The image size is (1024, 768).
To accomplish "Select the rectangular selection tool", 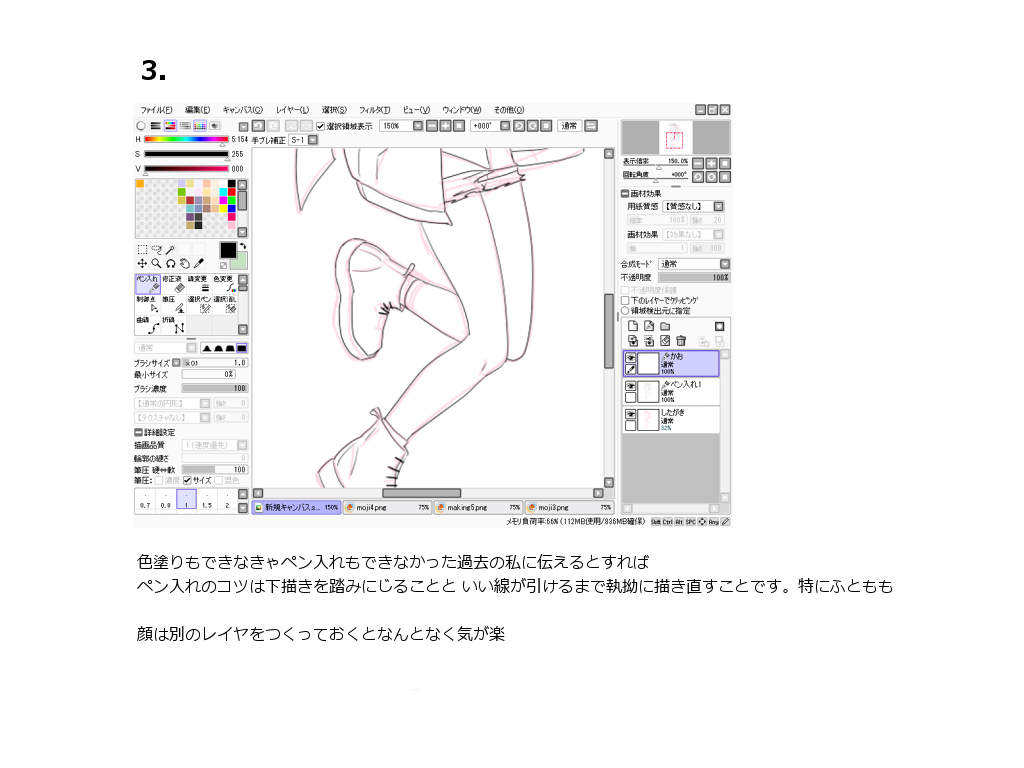I will (142, 250).
